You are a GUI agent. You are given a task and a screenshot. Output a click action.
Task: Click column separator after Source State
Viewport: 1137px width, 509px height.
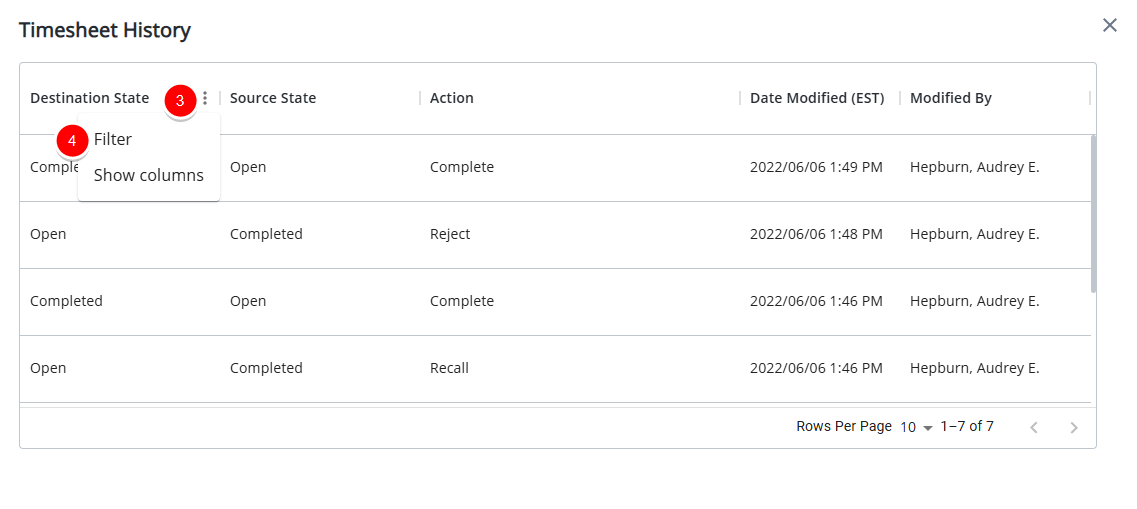point(420,98)
